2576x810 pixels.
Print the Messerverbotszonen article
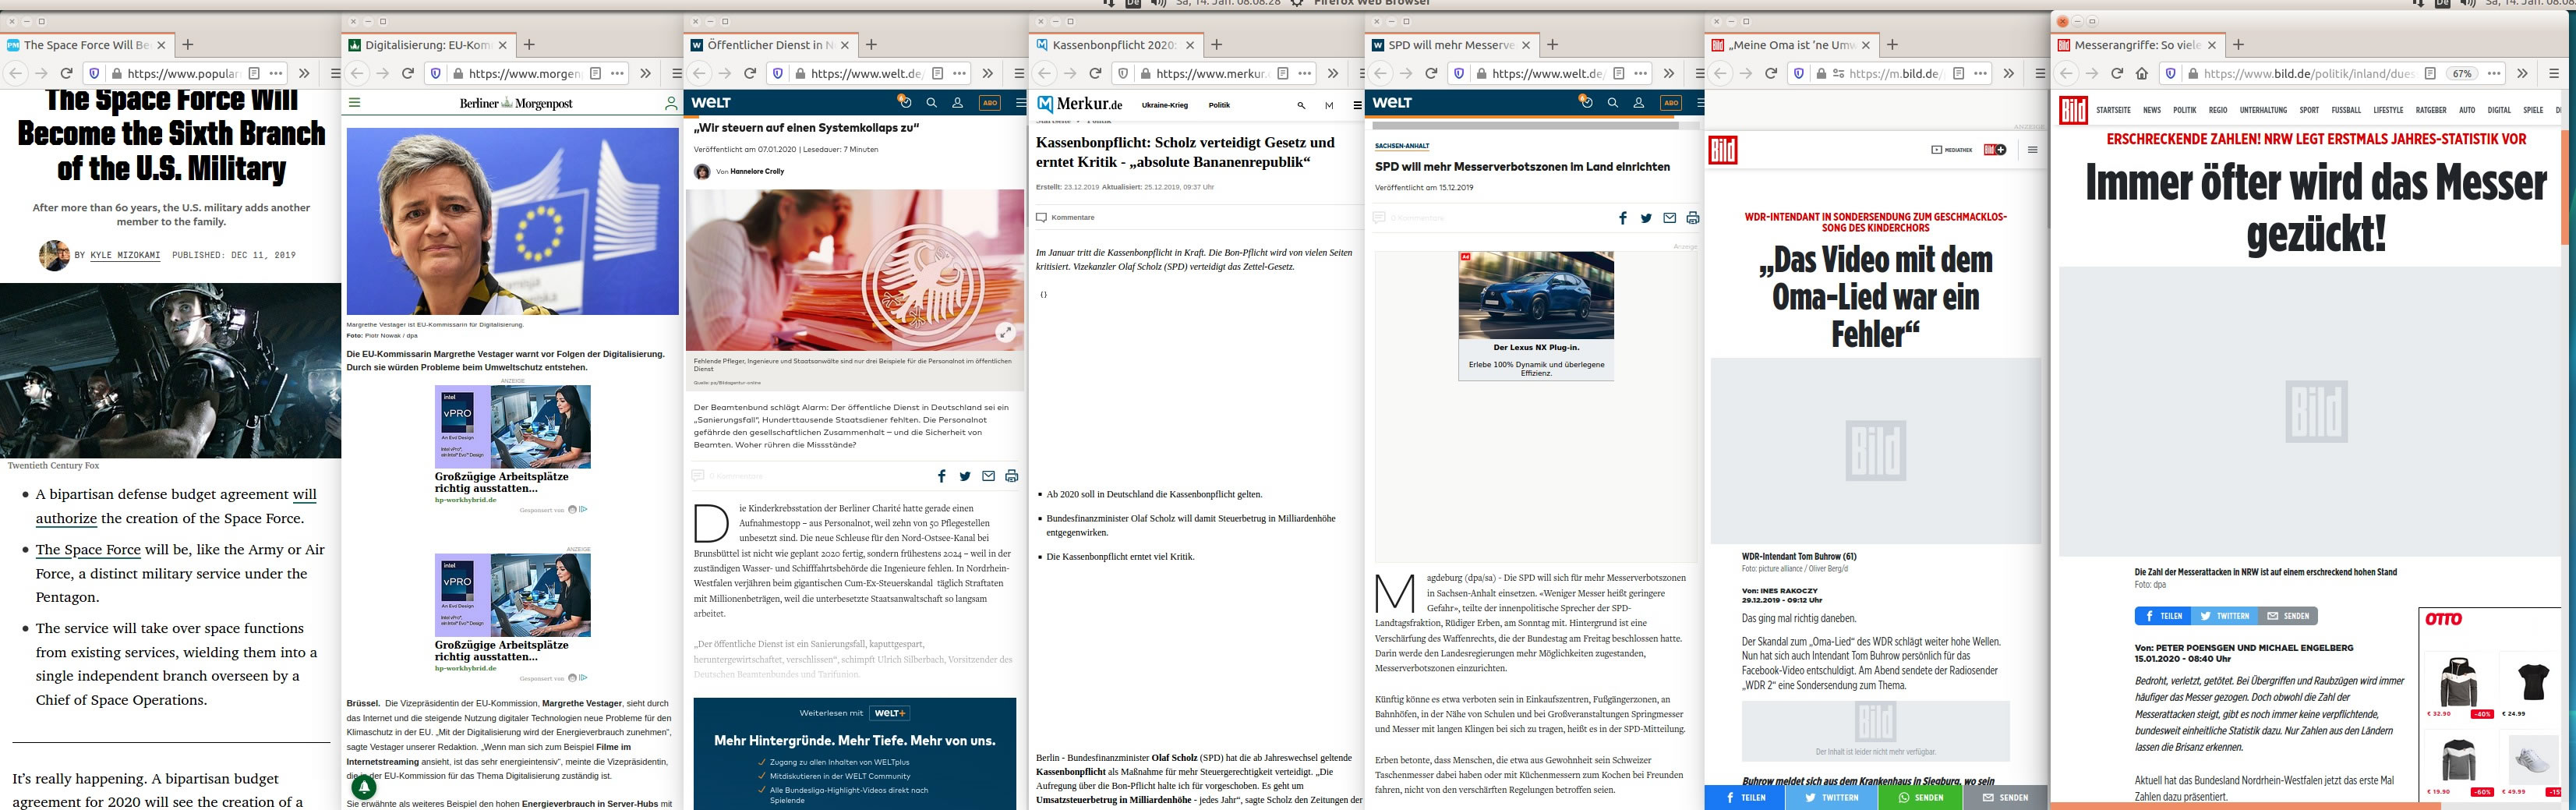tap(1692, 218)
